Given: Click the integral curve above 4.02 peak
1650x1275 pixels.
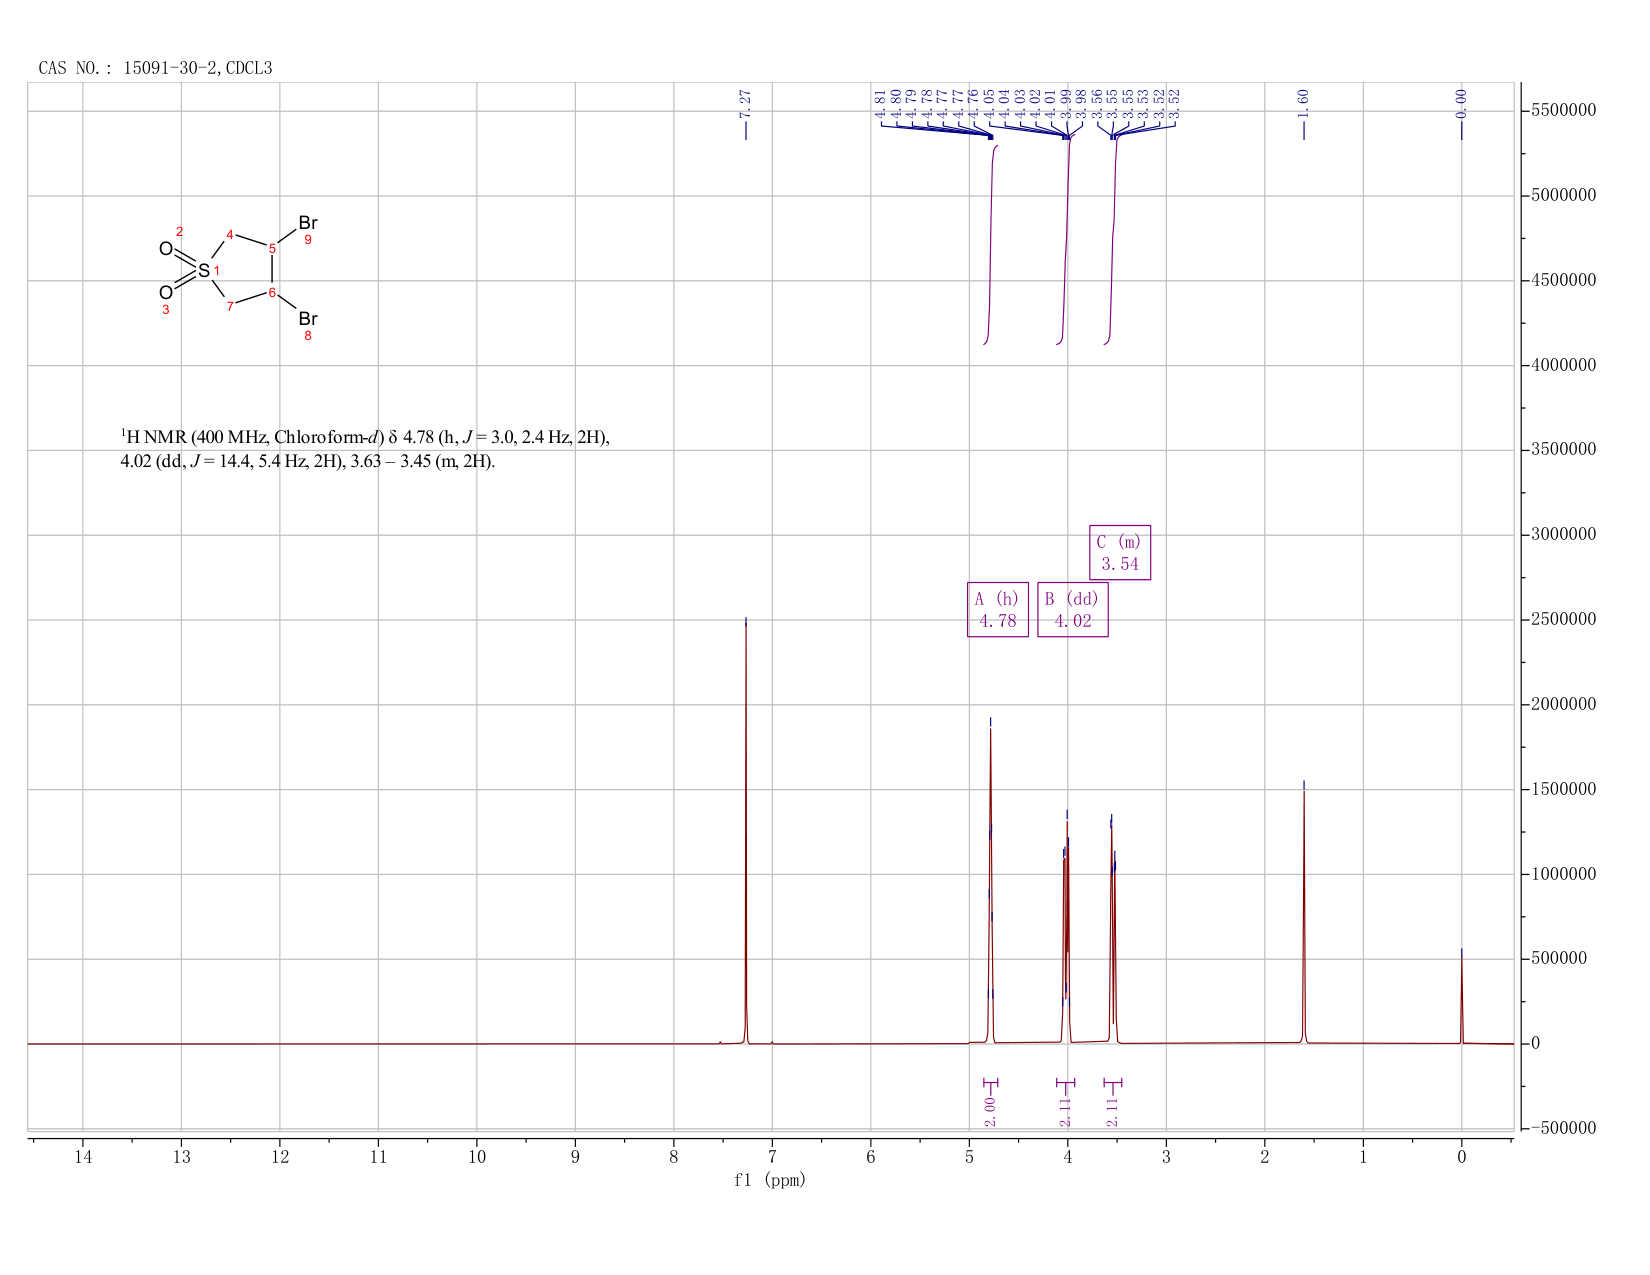Looking at the screenshot, I should [x=1066, y=240].
